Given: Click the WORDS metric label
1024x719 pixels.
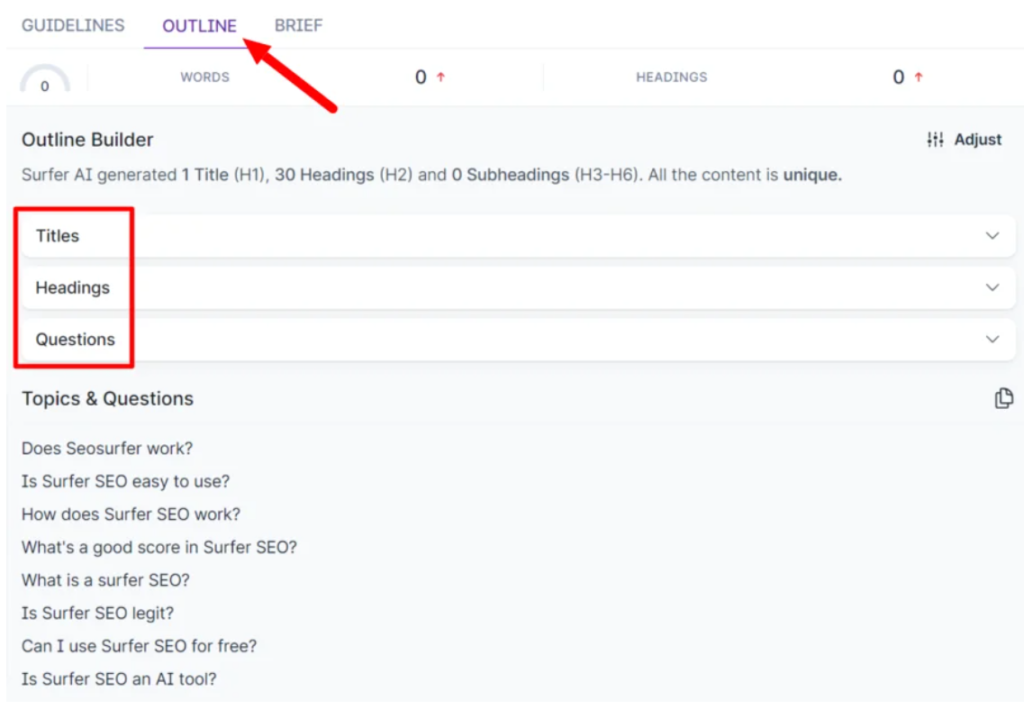Looking at the screenshot, I should 205,77.
